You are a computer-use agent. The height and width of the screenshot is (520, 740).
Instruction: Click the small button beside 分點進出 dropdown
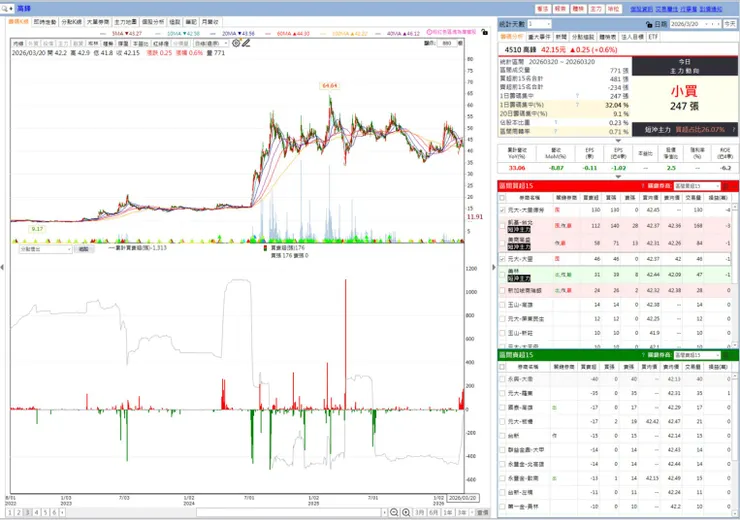[x=84, y=249]
